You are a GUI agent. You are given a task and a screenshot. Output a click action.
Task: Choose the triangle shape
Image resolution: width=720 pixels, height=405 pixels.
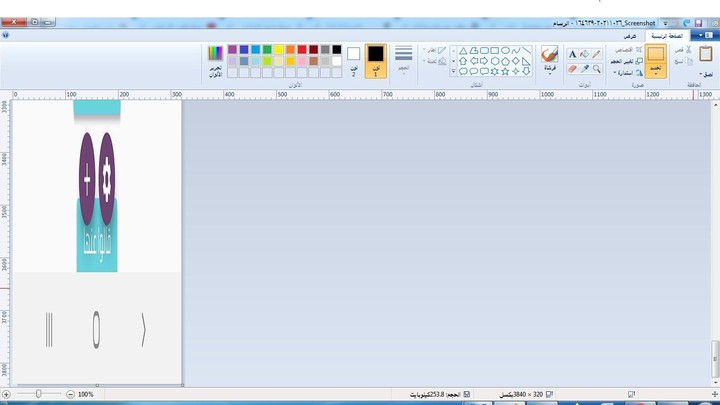[x=463, y=51]
